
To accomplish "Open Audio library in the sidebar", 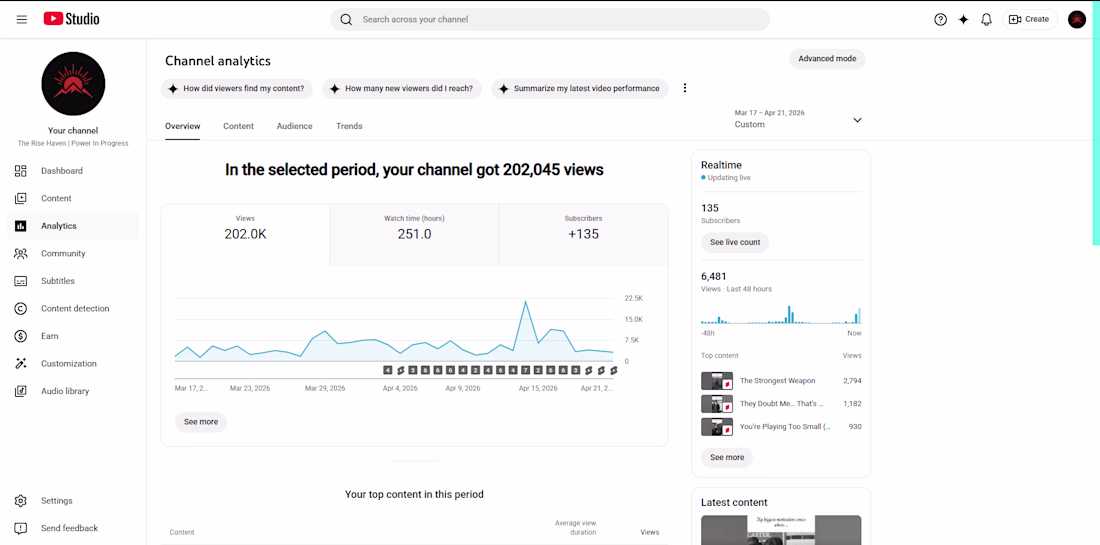I will click(73, 391).
